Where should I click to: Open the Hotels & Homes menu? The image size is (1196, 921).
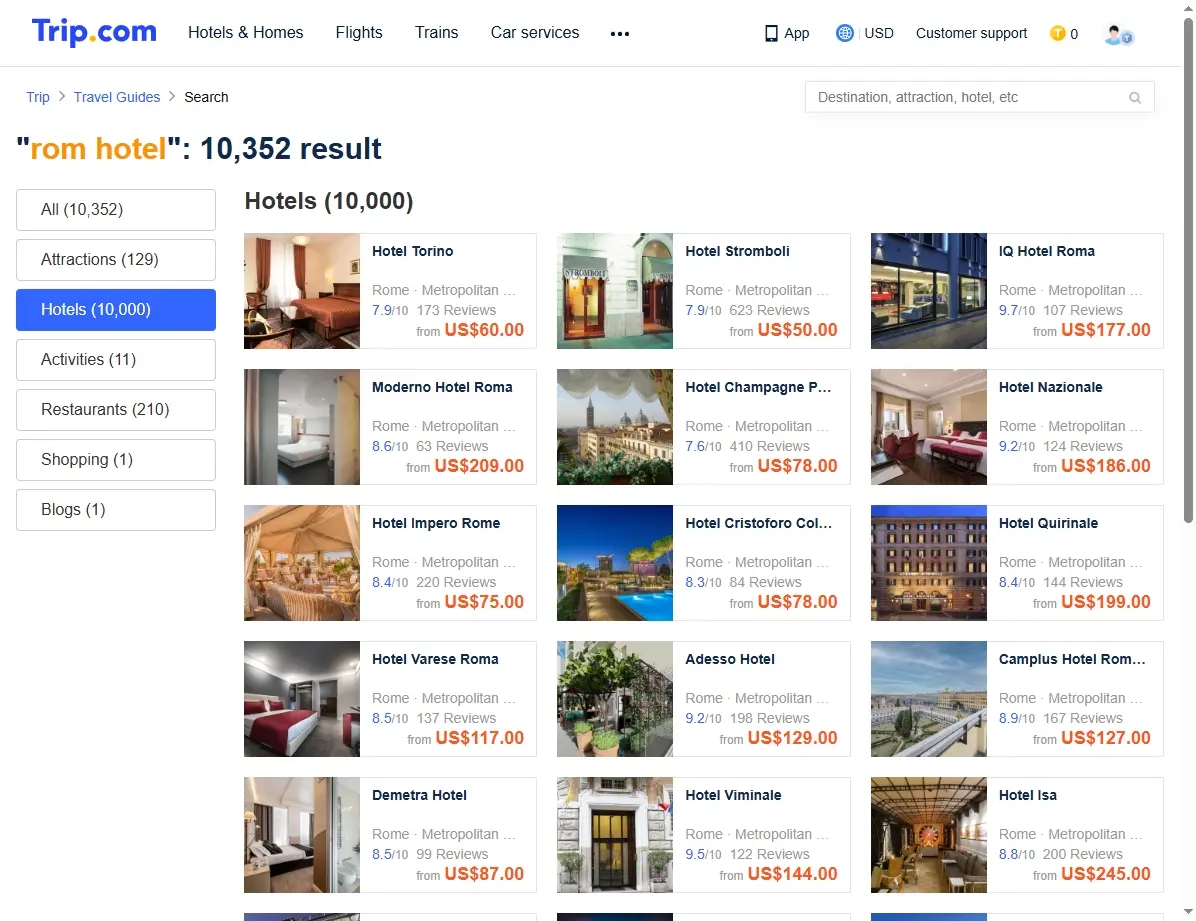pos(246,33)
